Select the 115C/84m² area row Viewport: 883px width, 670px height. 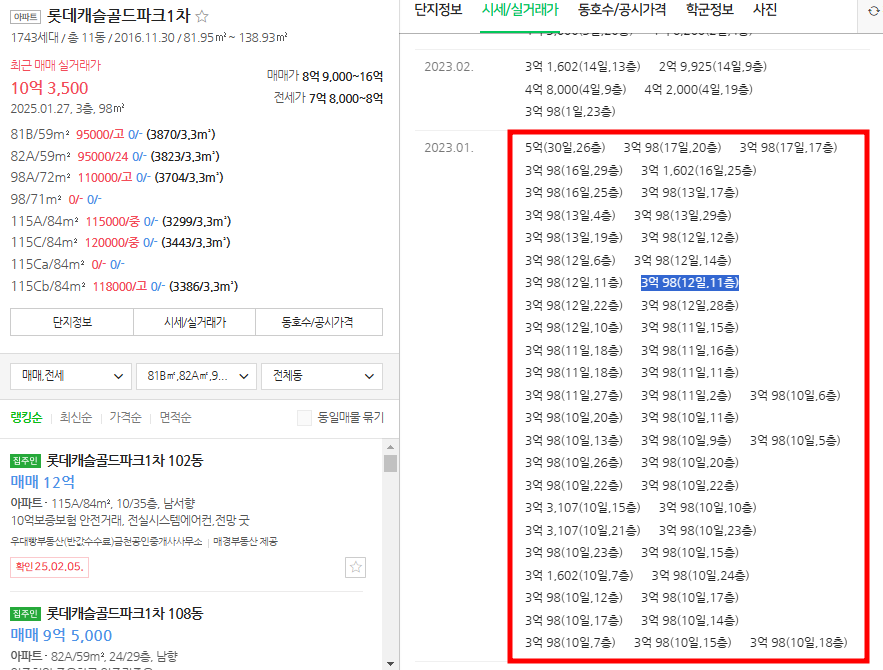click(121, 243)
